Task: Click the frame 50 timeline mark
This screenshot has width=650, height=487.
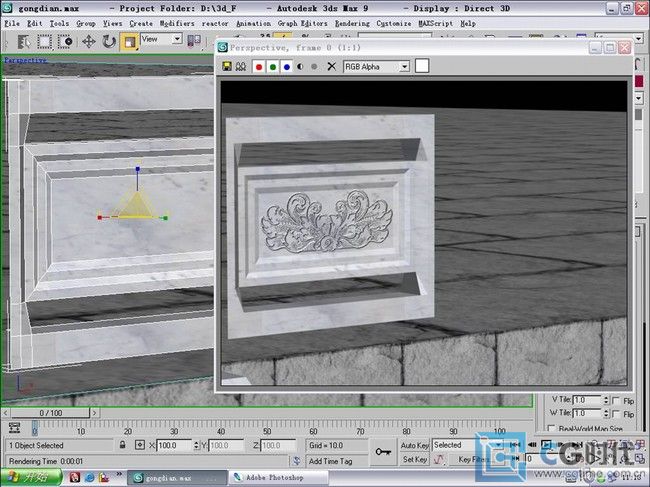Action: [267, 431]
